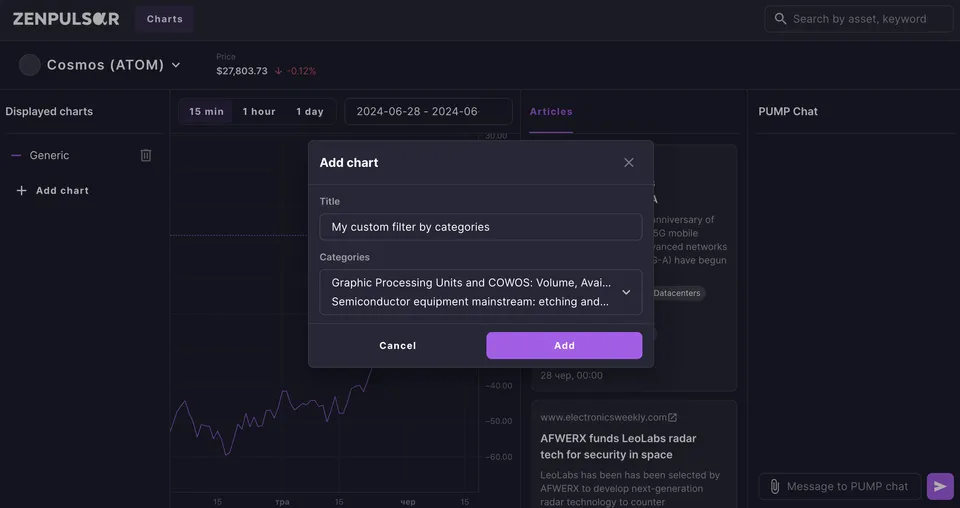This screenshot has width=960, height=508.
Task: Open the Articles tab
Action: (x=551, y=111)
